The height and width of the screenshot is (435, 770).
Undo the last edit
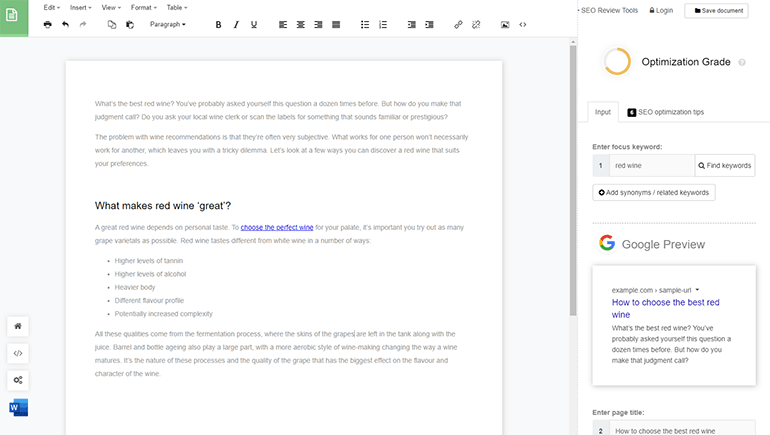65,24
